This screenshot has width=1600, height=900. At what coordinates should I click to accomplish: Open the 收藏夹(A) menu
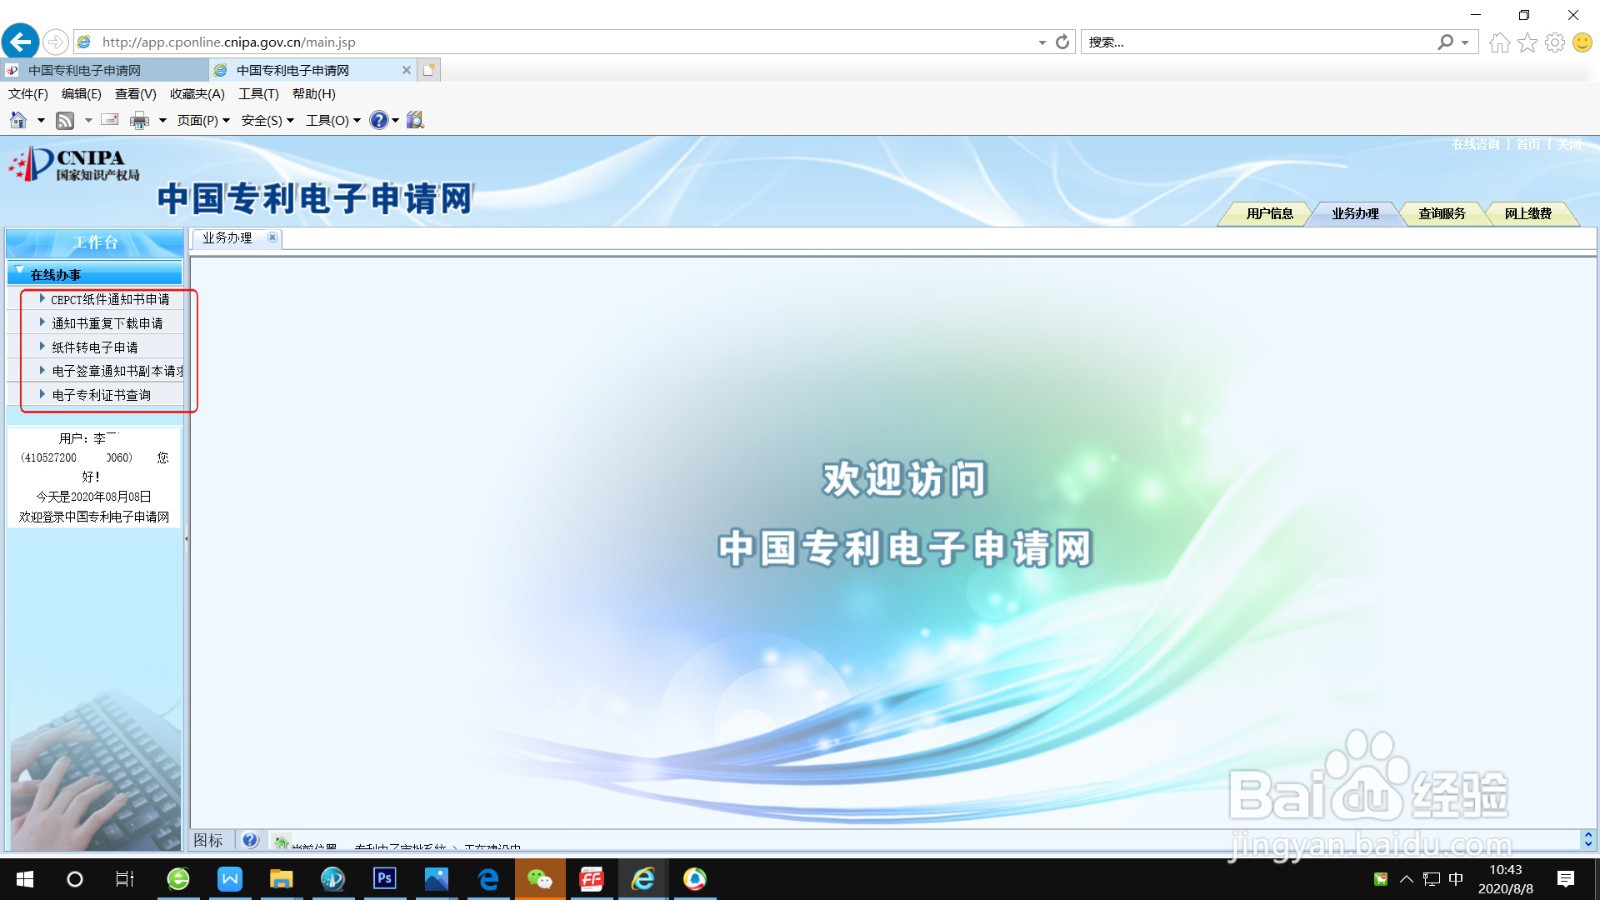(197, 94)
